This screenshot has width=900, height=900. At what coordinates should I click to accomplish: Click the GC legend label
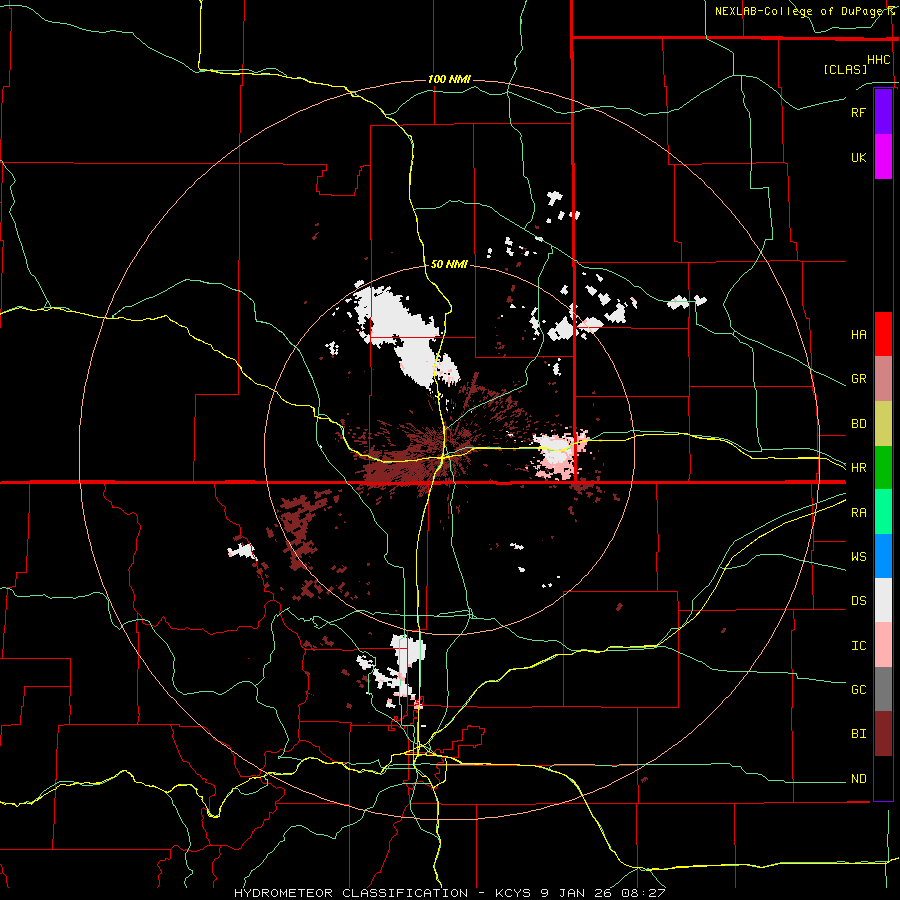(858, 690)
